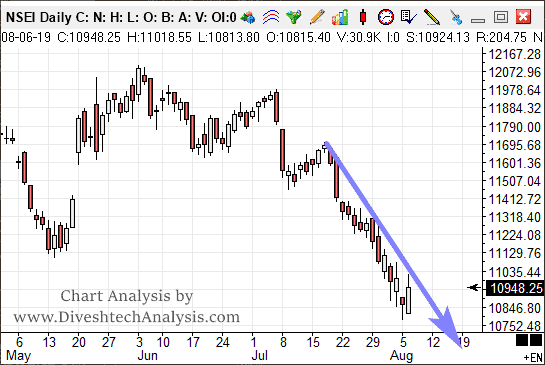The width and height of the screenshot is (545, 365).
Task: Click the Jun month label on time axis
Action: coord(147,356)
